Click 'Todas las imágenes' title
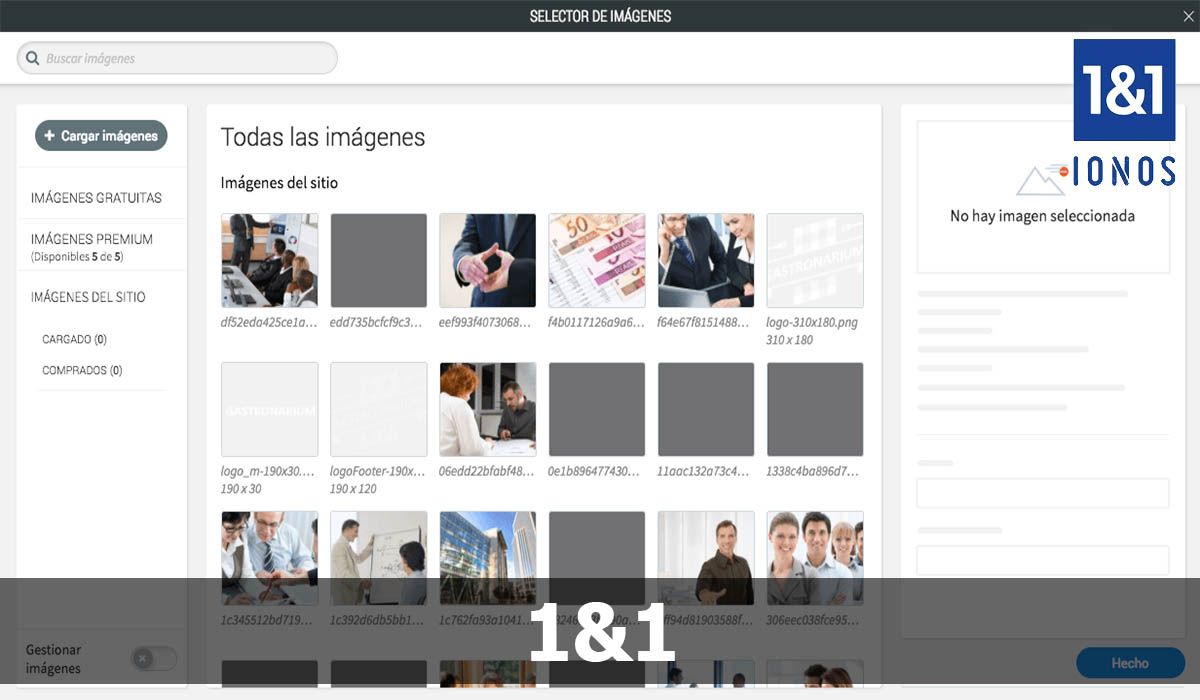Viewport: 1200px width, 700px height. tap(323, 137)
